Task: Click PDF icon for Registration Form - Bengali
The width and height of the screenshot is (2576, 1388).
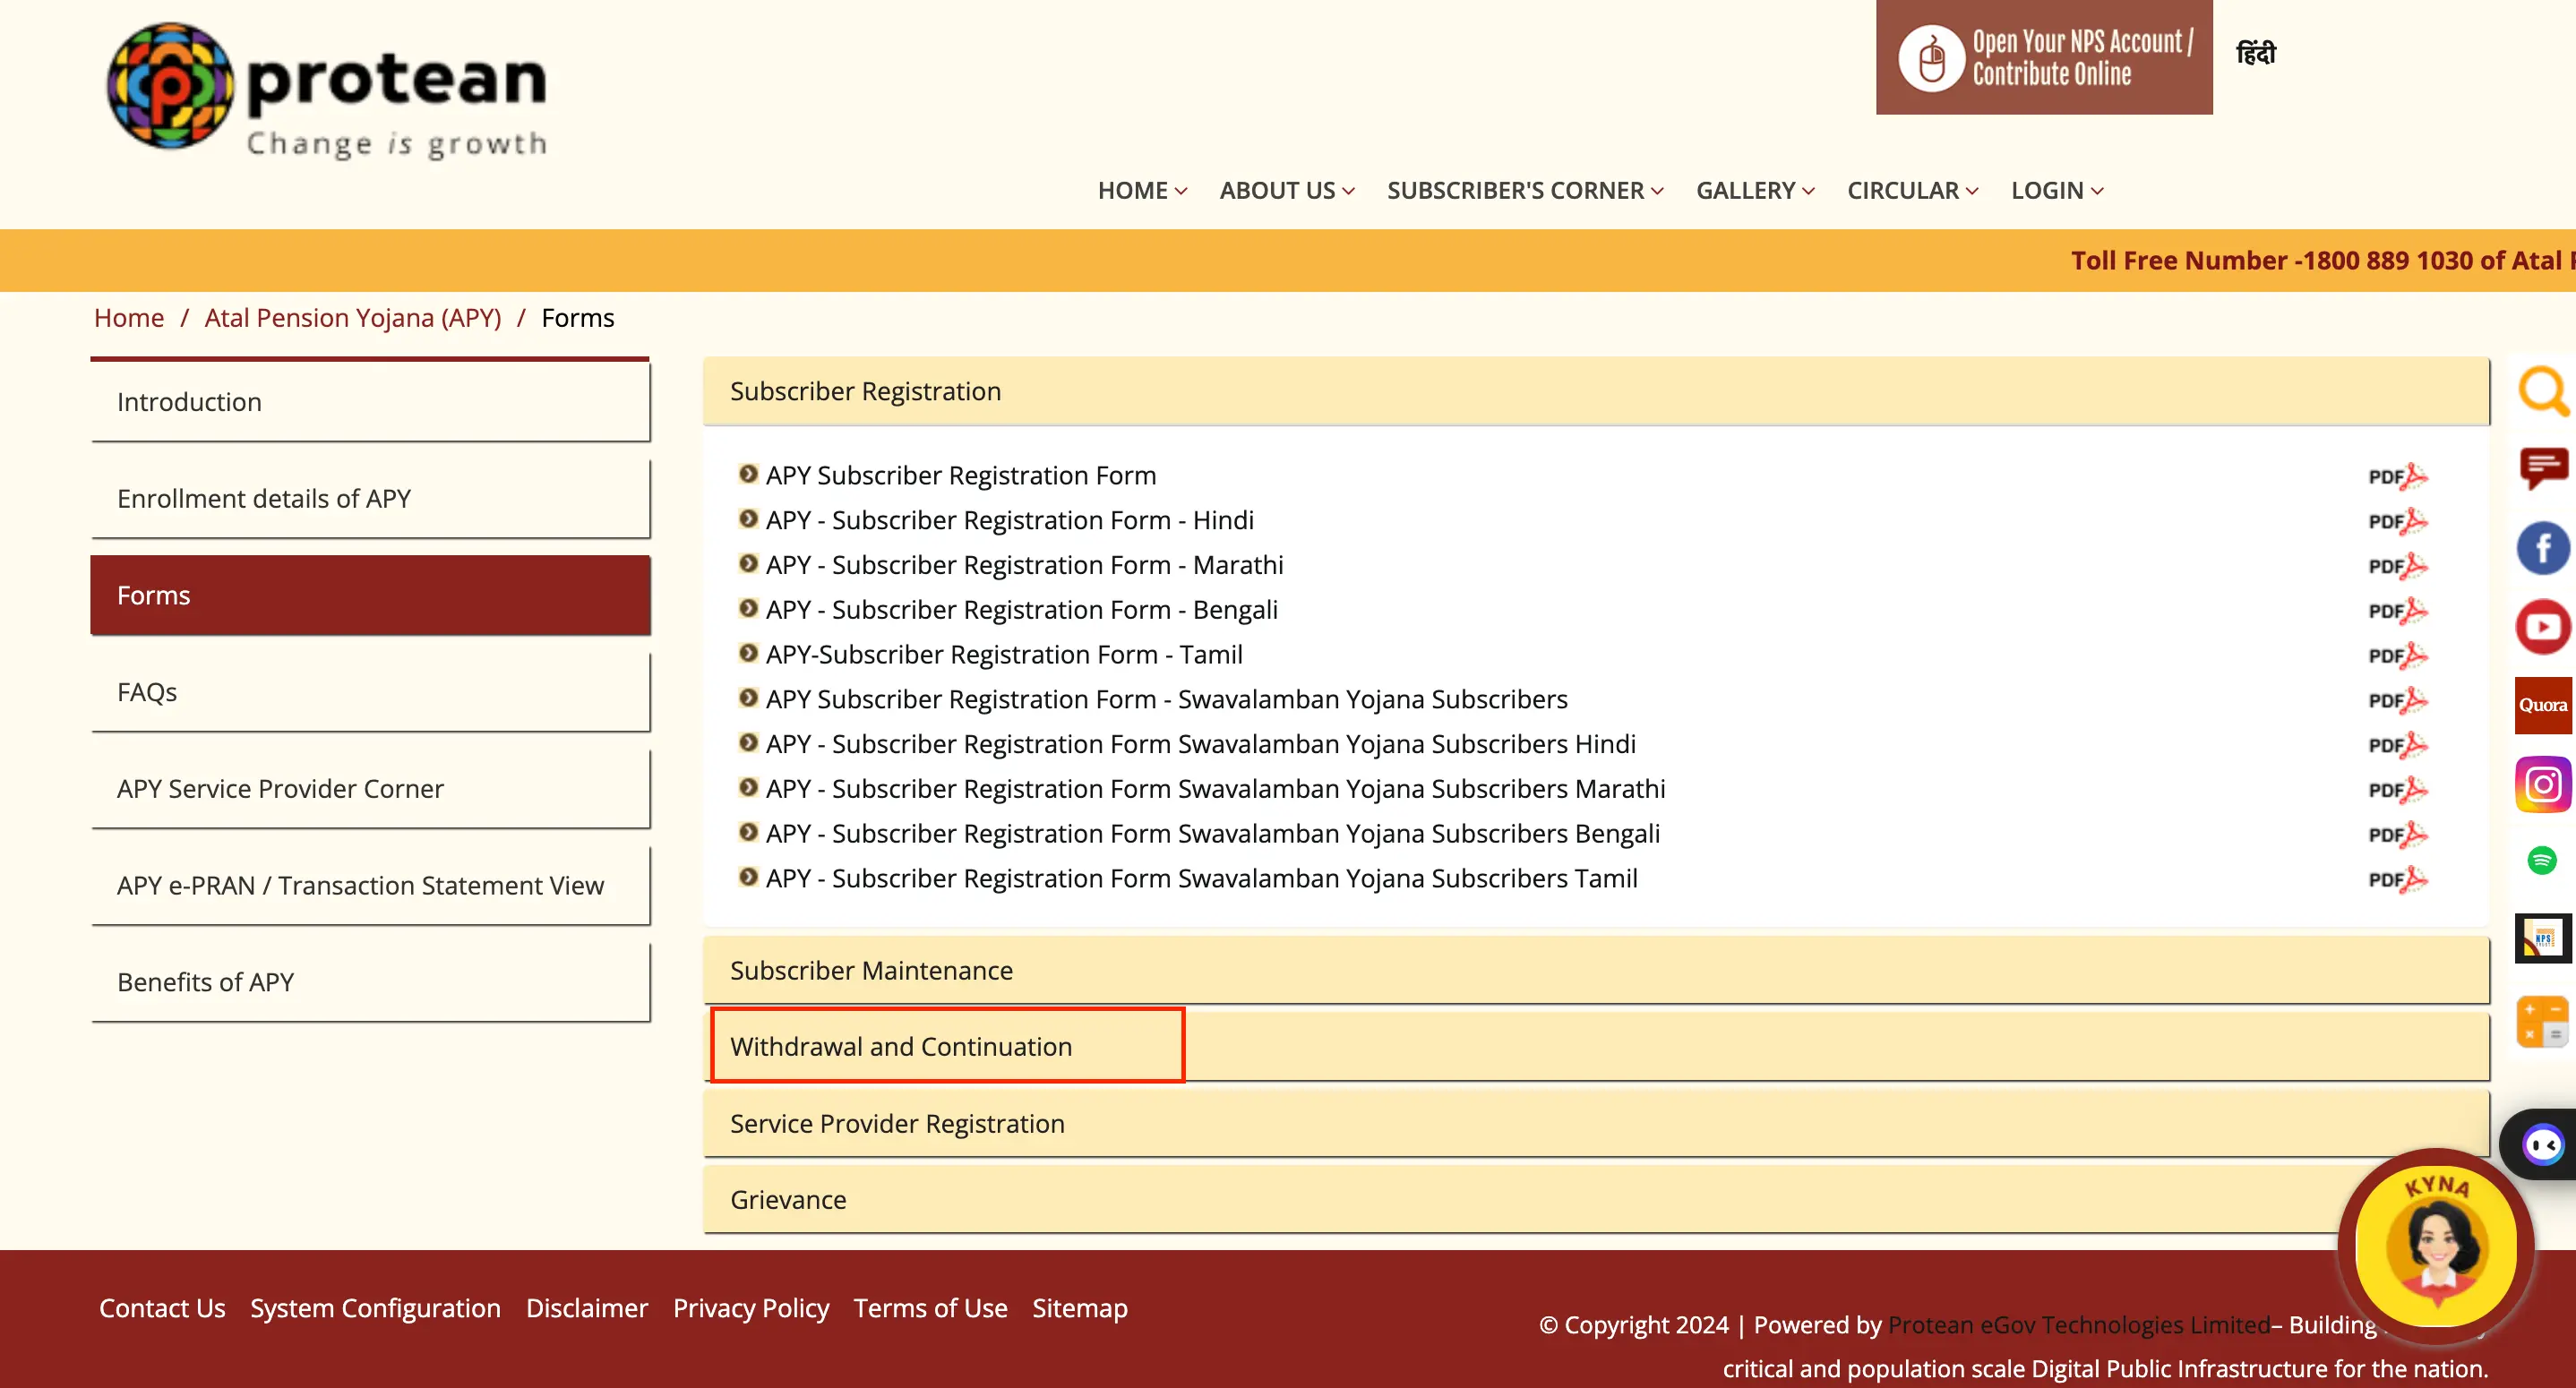Action: coord(2397,611)
